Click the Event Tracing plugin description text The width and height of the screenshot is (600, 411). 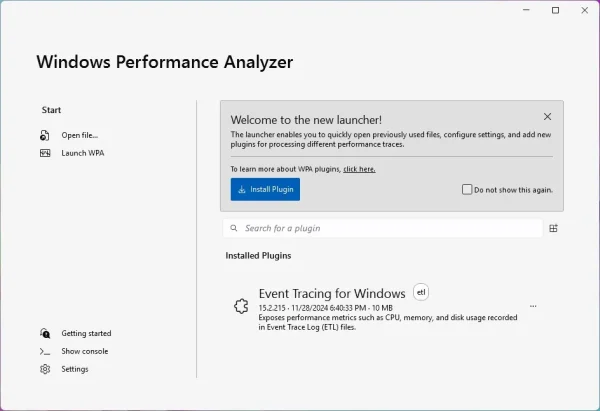click(x=388, y=322)
